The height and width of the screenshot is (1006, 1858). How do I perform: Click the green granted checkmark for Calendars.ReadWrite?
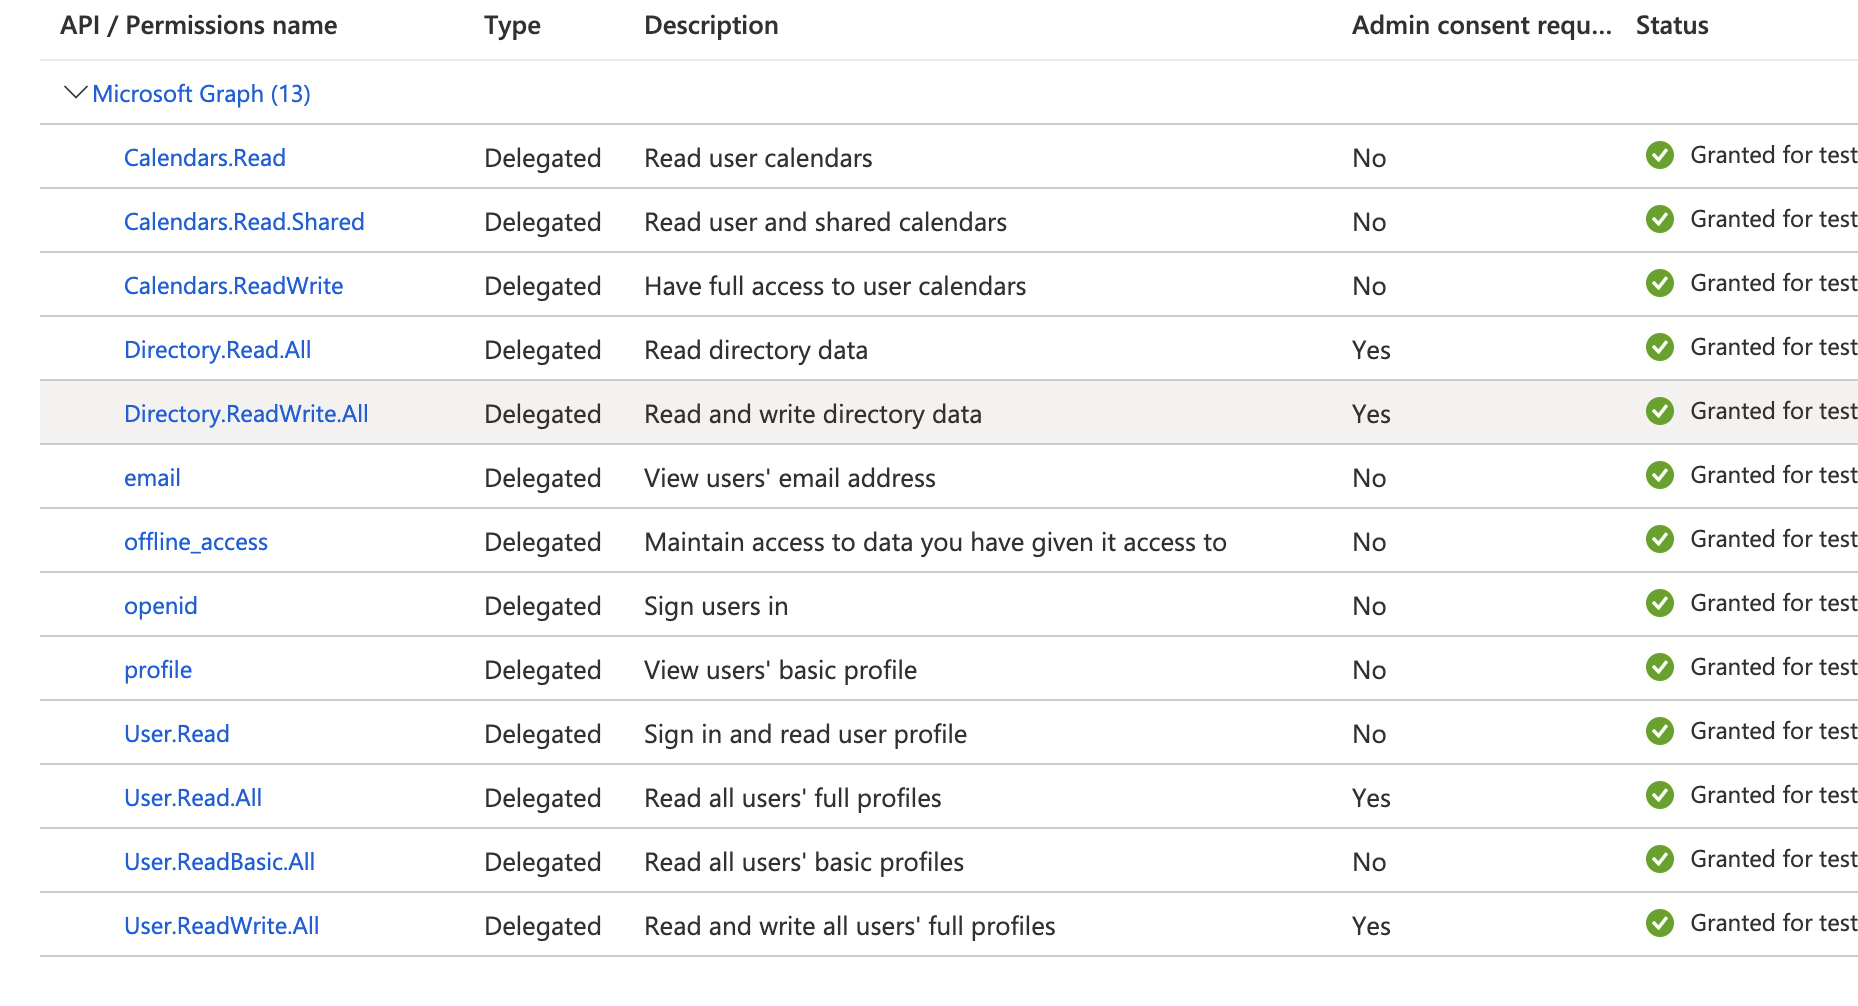1660,283
